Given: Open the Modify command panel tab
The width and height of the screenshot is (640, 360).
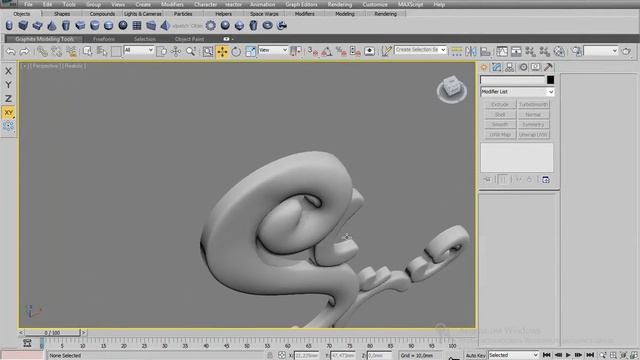Looking at the screenshot, I should coord(496,67).
